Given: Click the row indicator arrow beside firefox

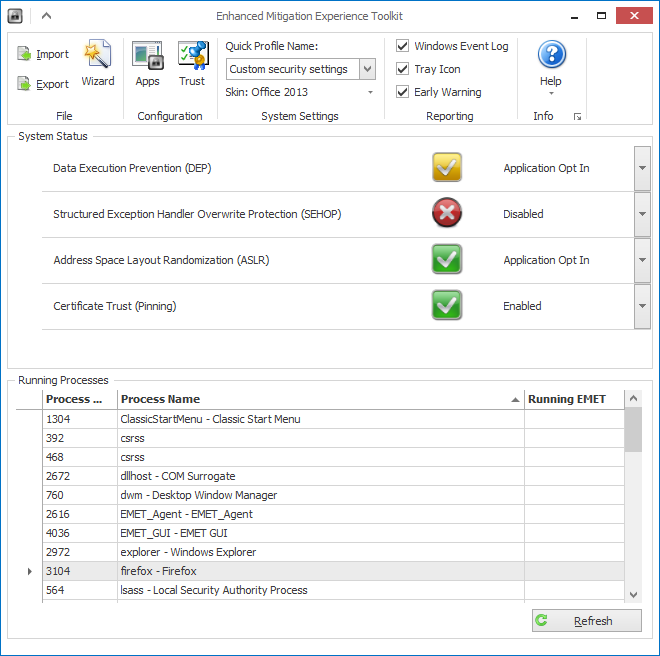Looking at the screenshot, I should pyautogui.click(x=29, y=571).
